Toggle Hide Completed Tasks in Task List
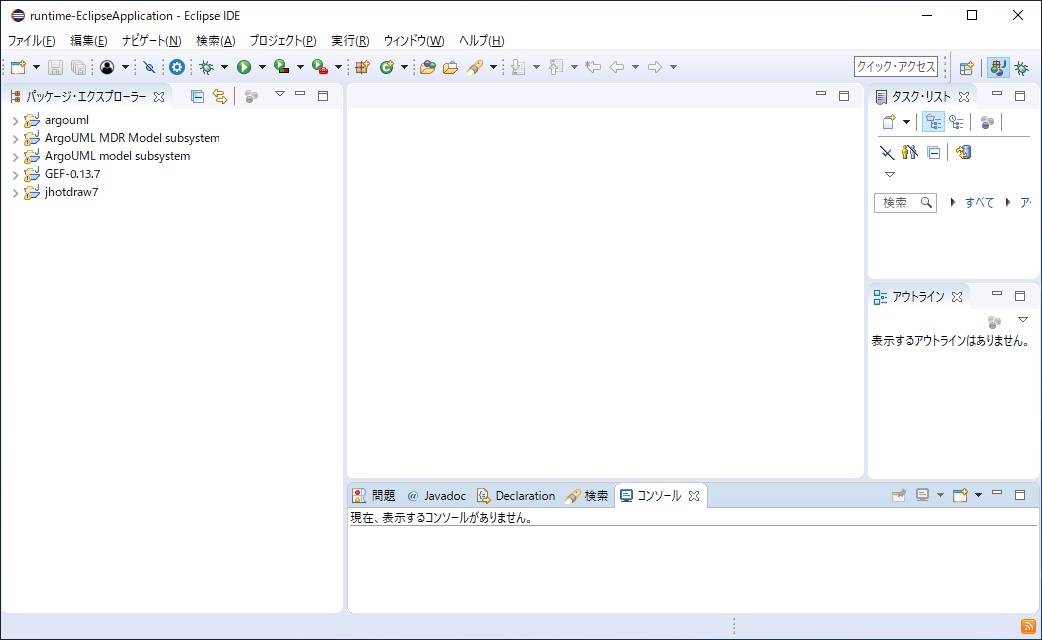1042x640 pixels. click(x=887, y=153)
